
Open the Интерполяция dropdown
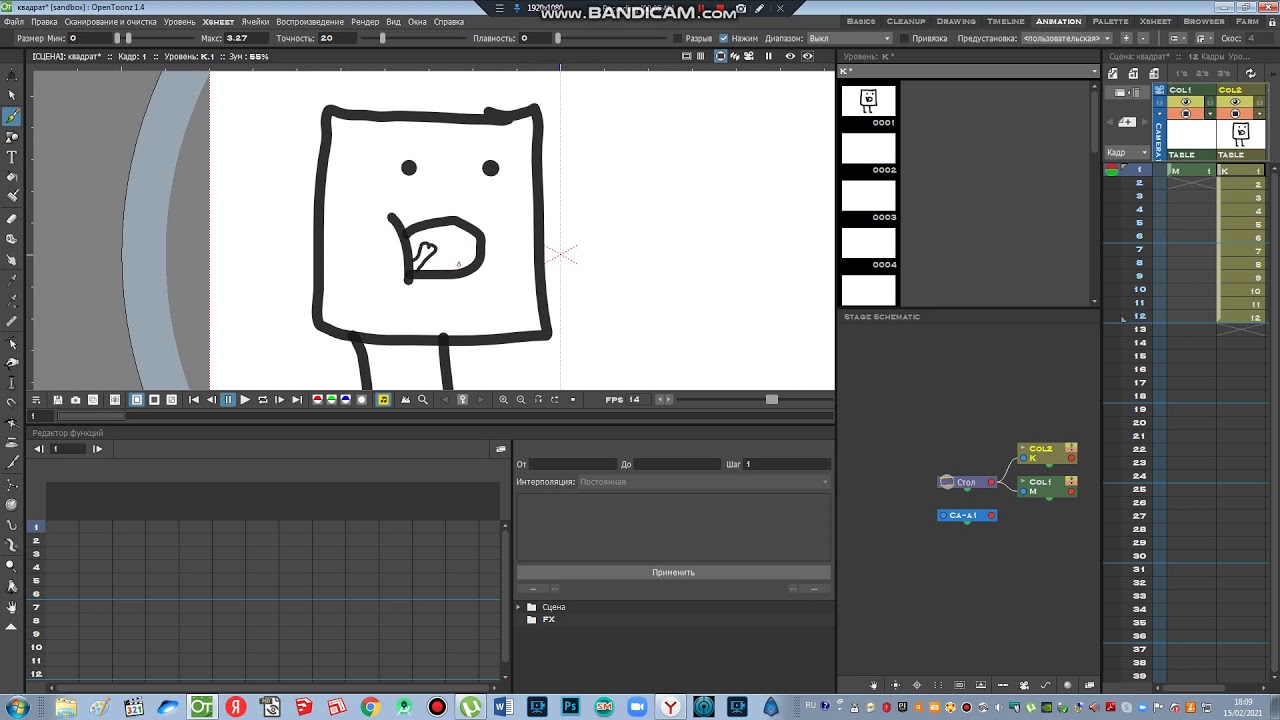click(704, 482)
